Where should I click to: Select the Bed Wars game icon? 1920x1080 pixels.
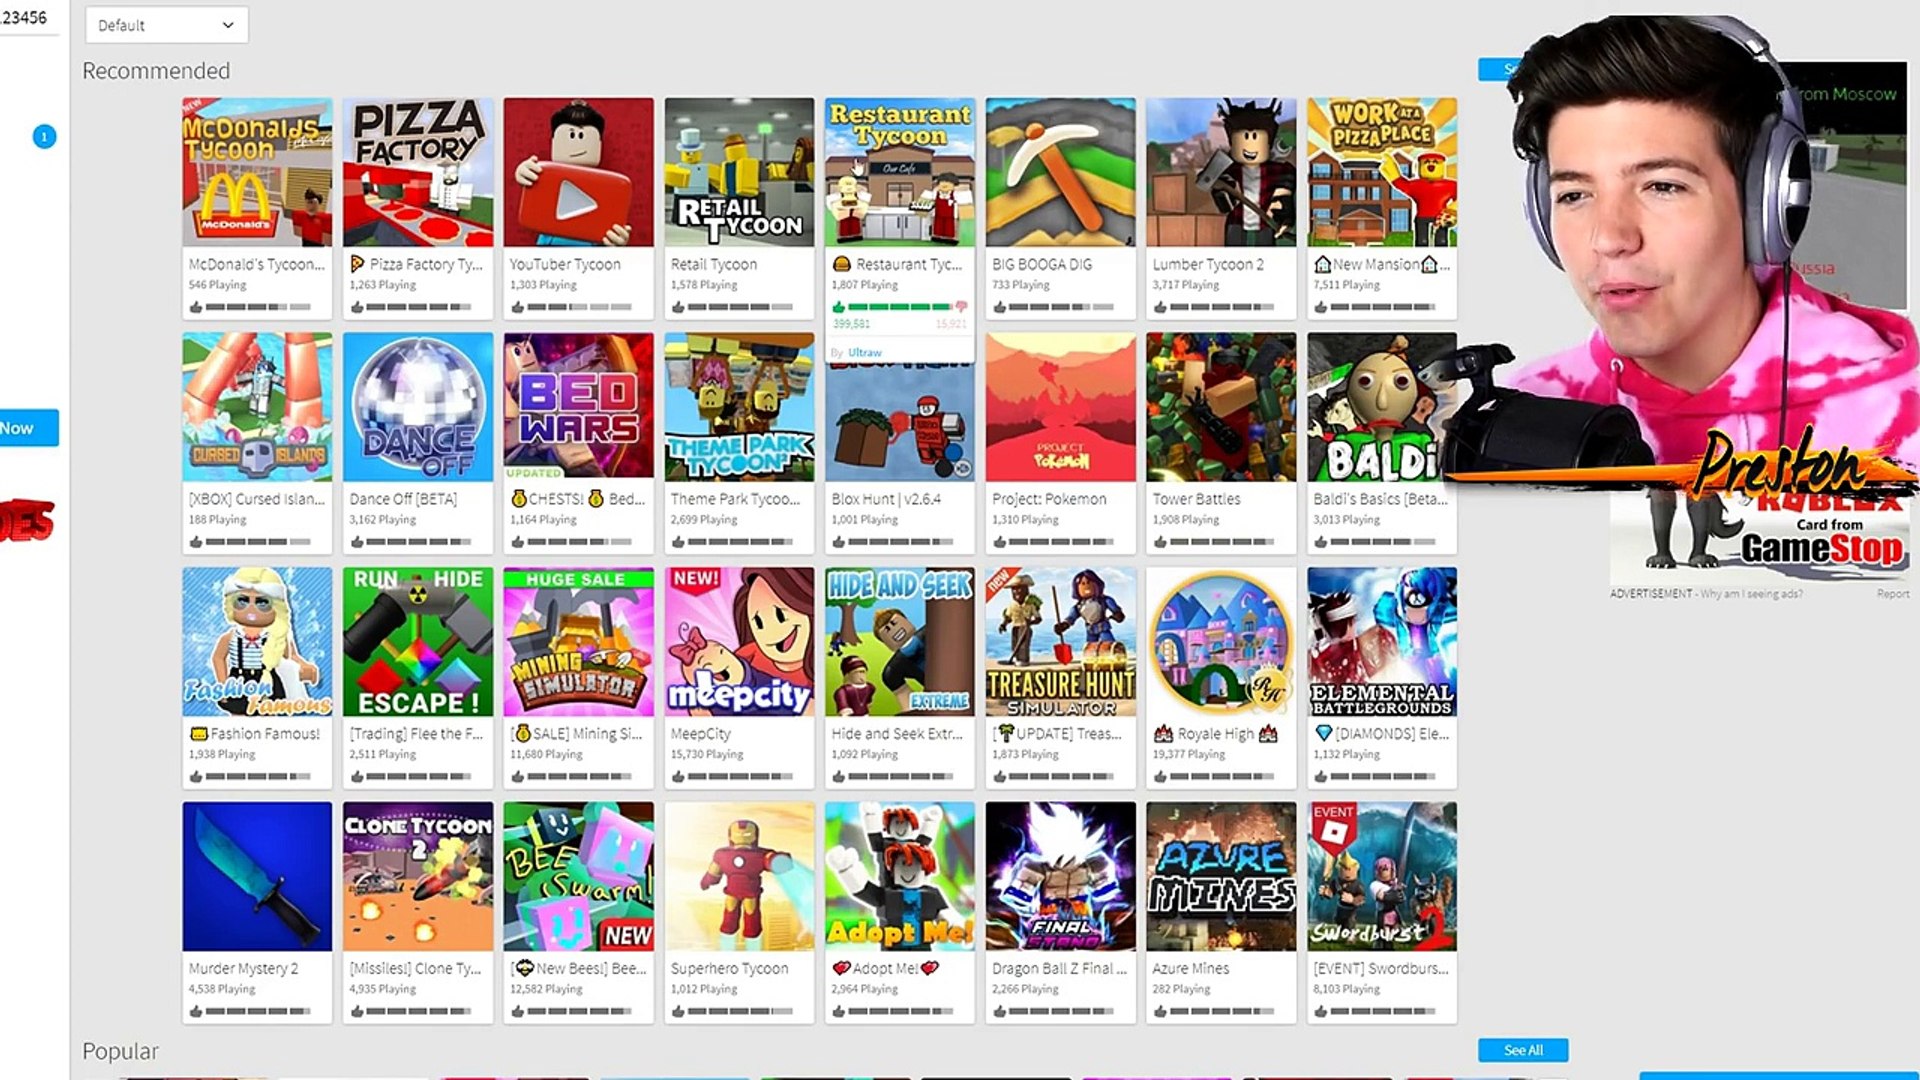[x=578, y=407]
